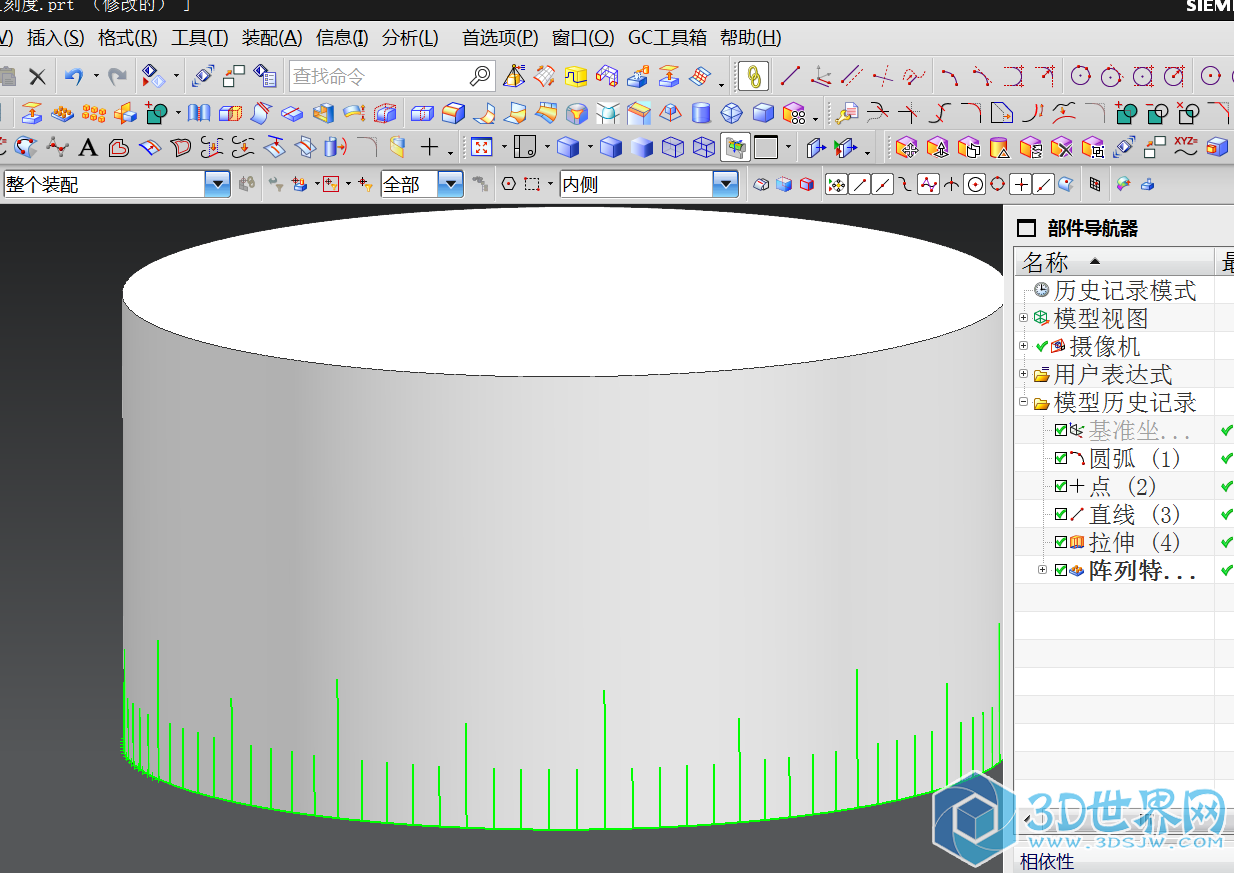The height and width of the screenshot is (873, 1234).
Task: Select the 历史记录模式 item in navigator
Action: 1124,290
